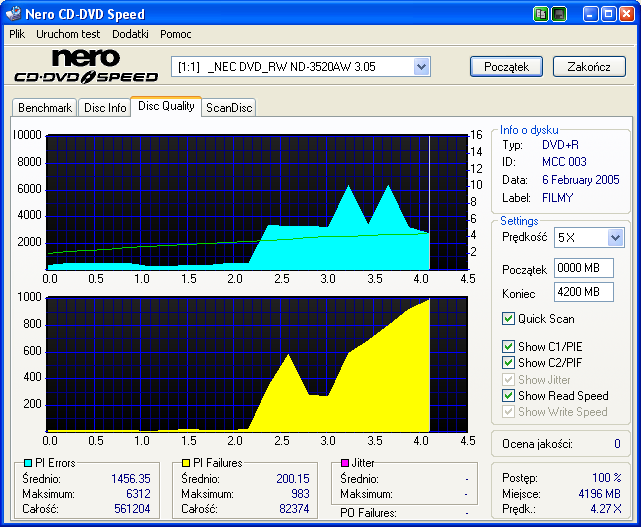Image resolution: width=641 pixels, height=527 pixels.
Task: Click the disc type value DVD+R
Action: point(560,145)
